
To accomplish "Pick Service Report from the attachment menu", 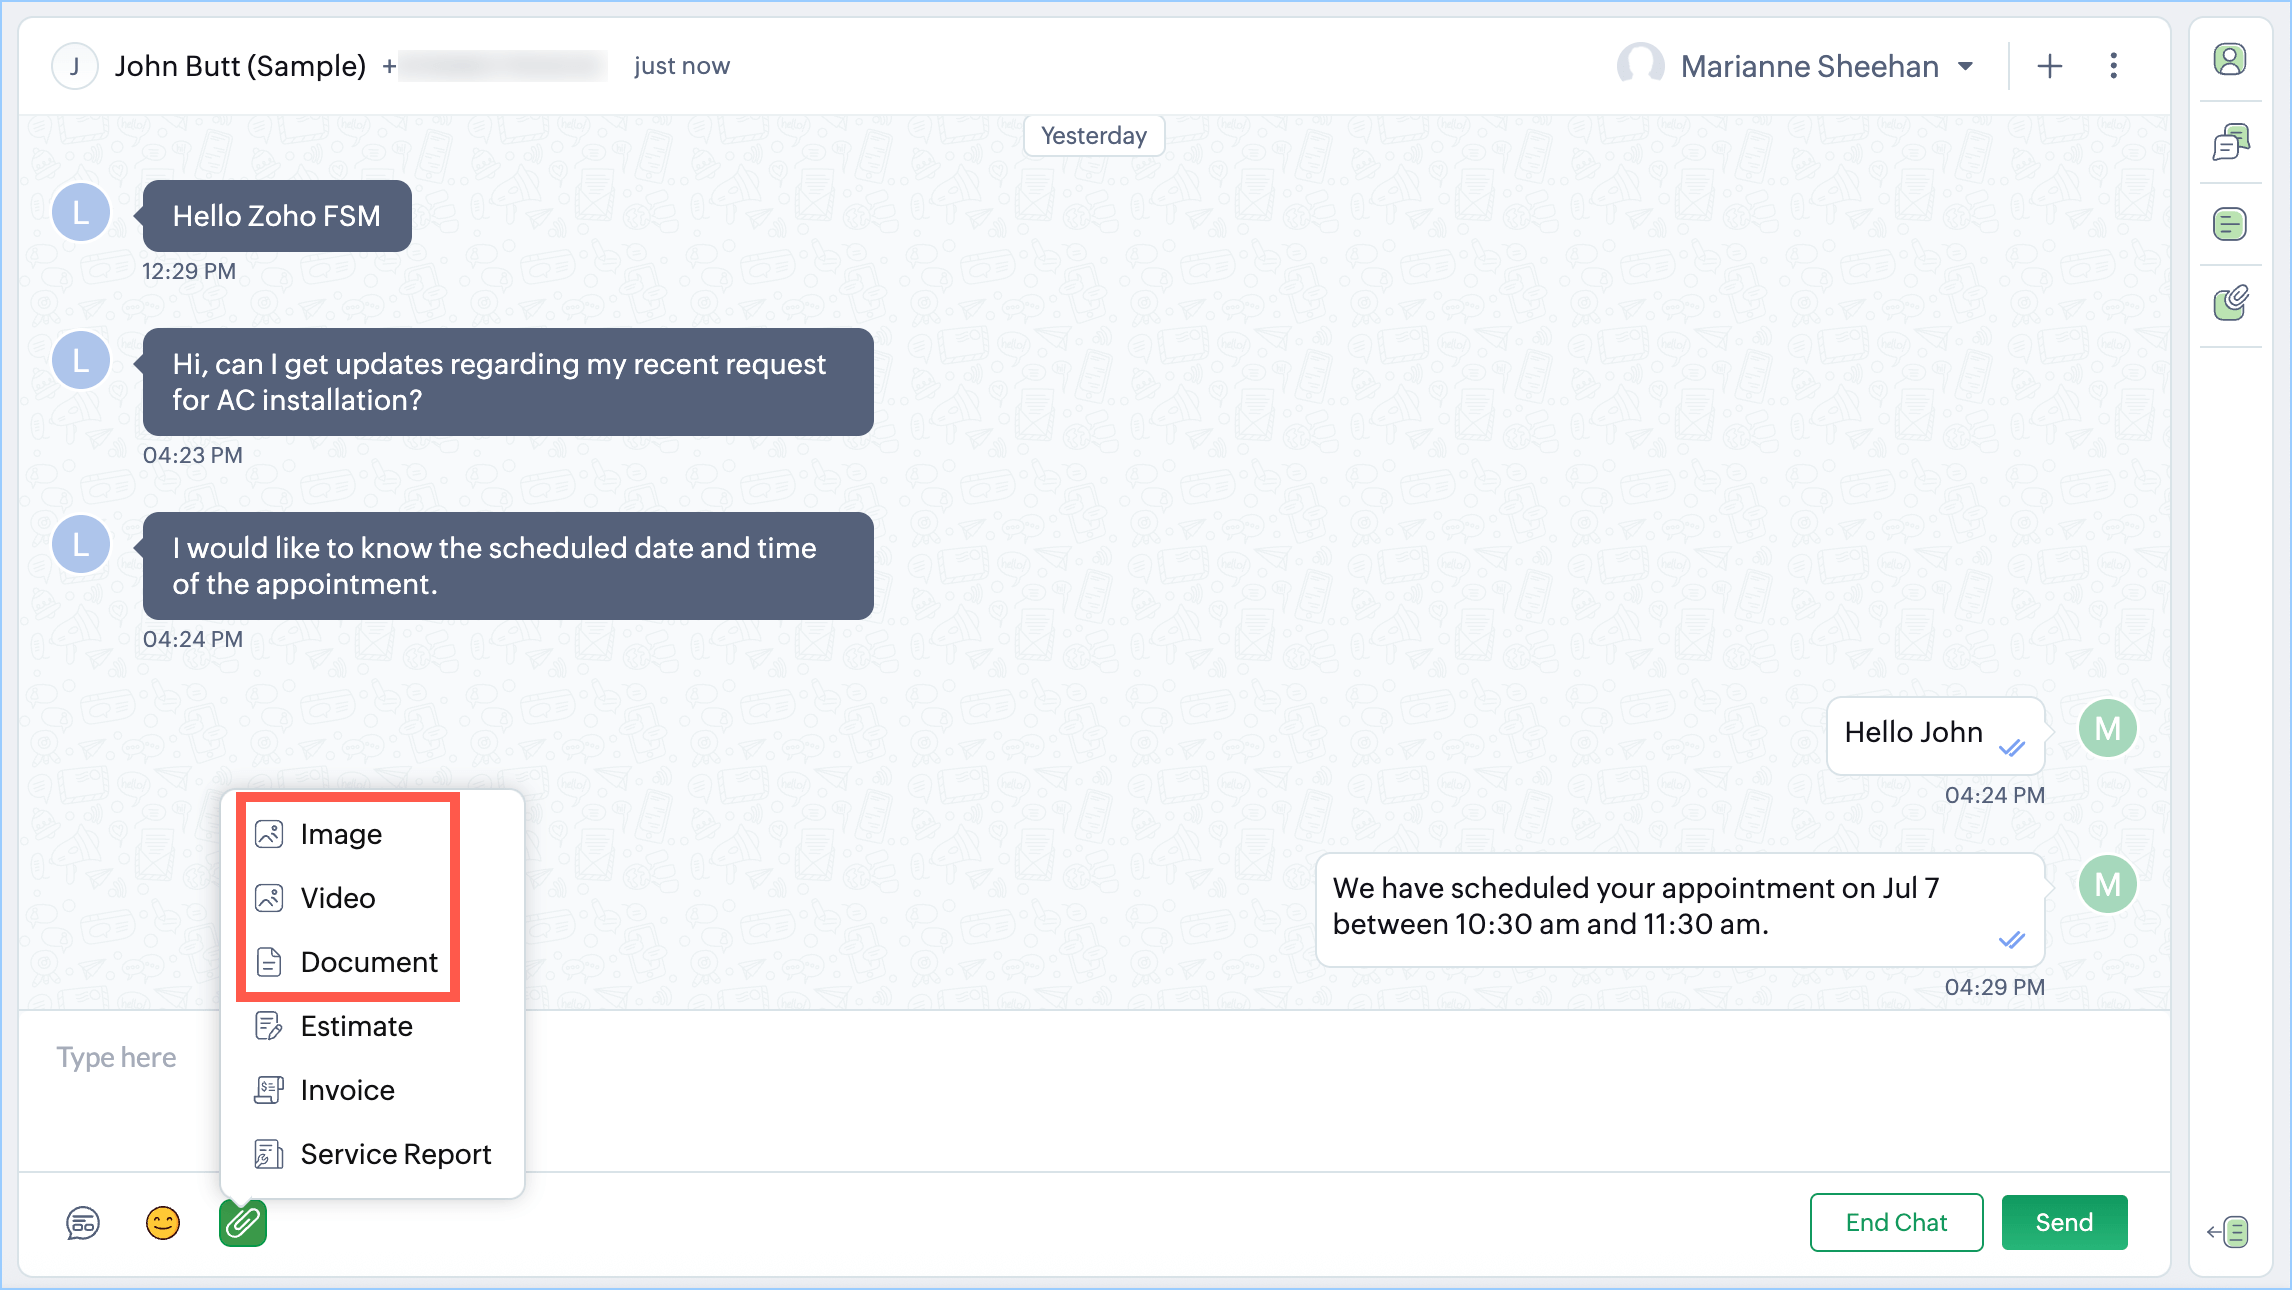I will pos(395,1154).
